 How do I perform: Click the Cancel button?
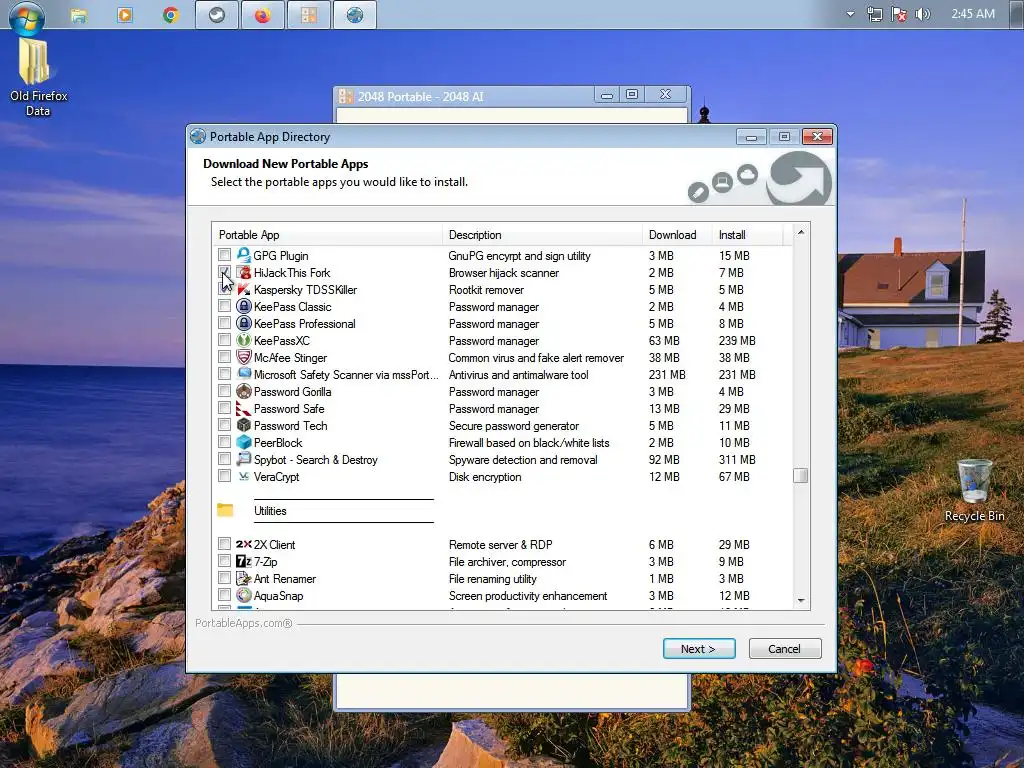tap(784, 648)
